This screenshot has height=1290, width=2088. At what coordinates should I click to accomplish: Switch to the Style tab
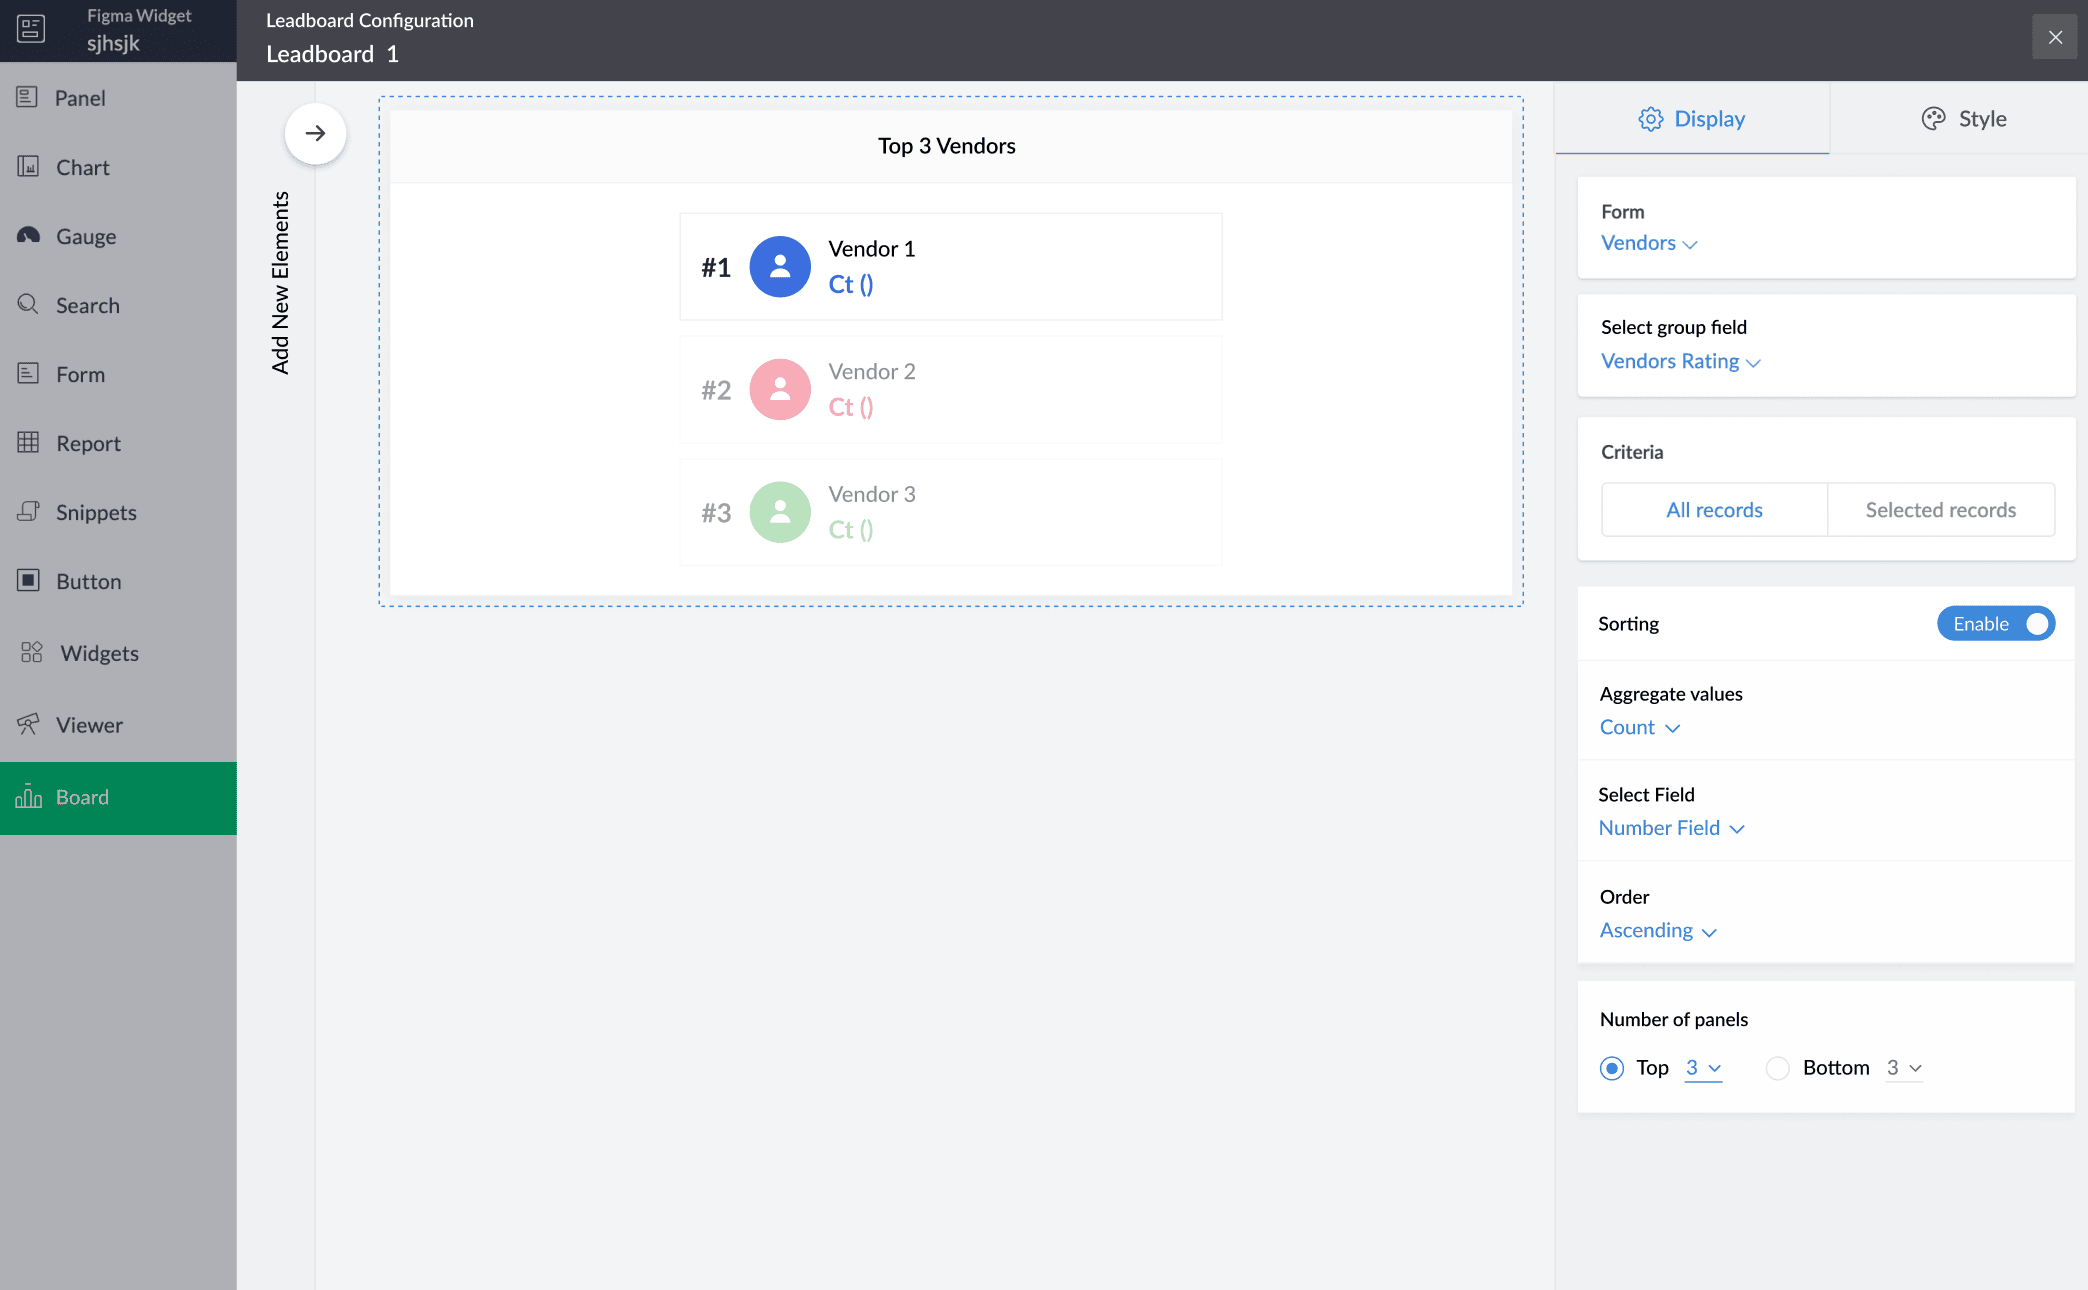pyautogui.click(x=1963, y=118)
